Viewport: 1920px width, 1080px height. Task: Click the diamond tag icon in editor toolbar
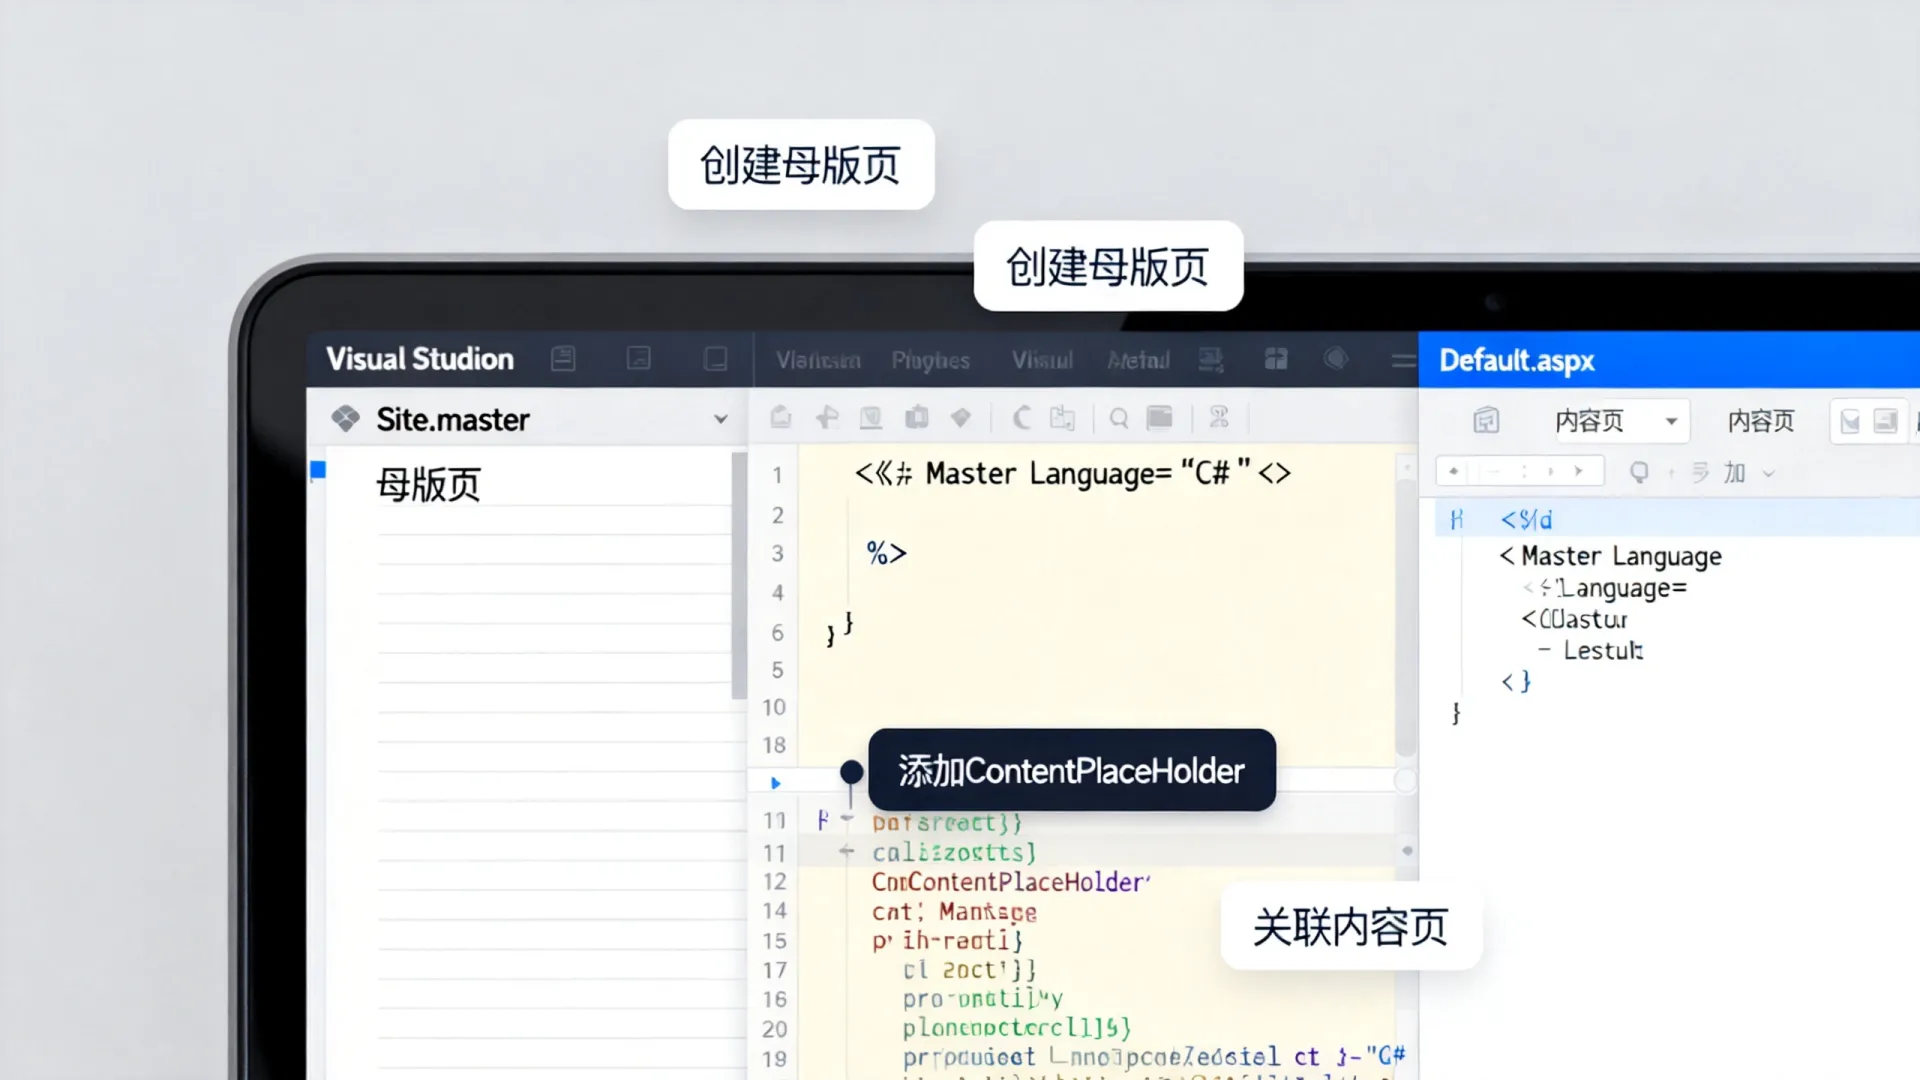click(x=961, y=417)
